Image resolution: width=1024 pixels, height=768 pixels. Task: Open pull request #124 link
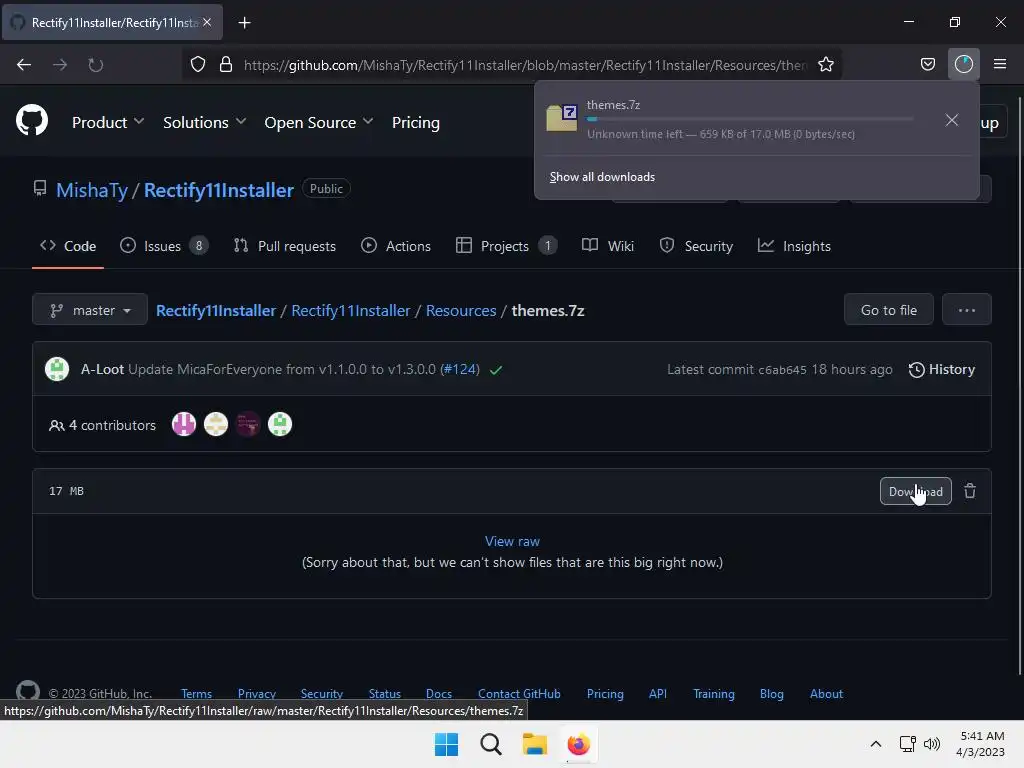pos(460,370)
